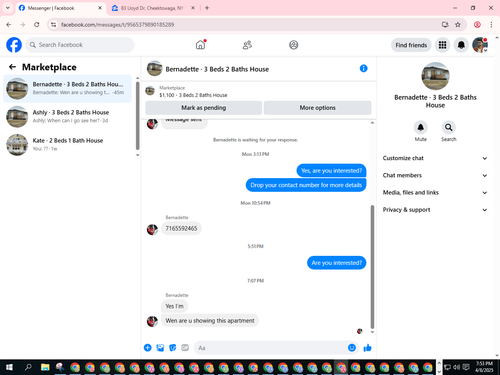Viewport: 500px width, 375px height.
Task: Click the message input box
Action: [276, 348]
